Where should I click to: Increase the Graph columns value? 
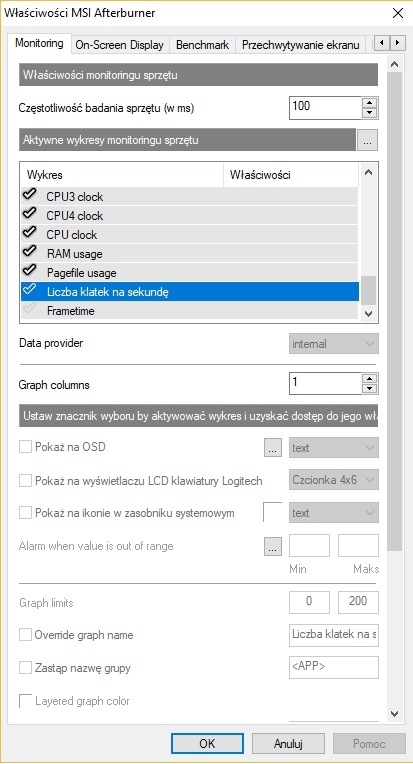371,379
